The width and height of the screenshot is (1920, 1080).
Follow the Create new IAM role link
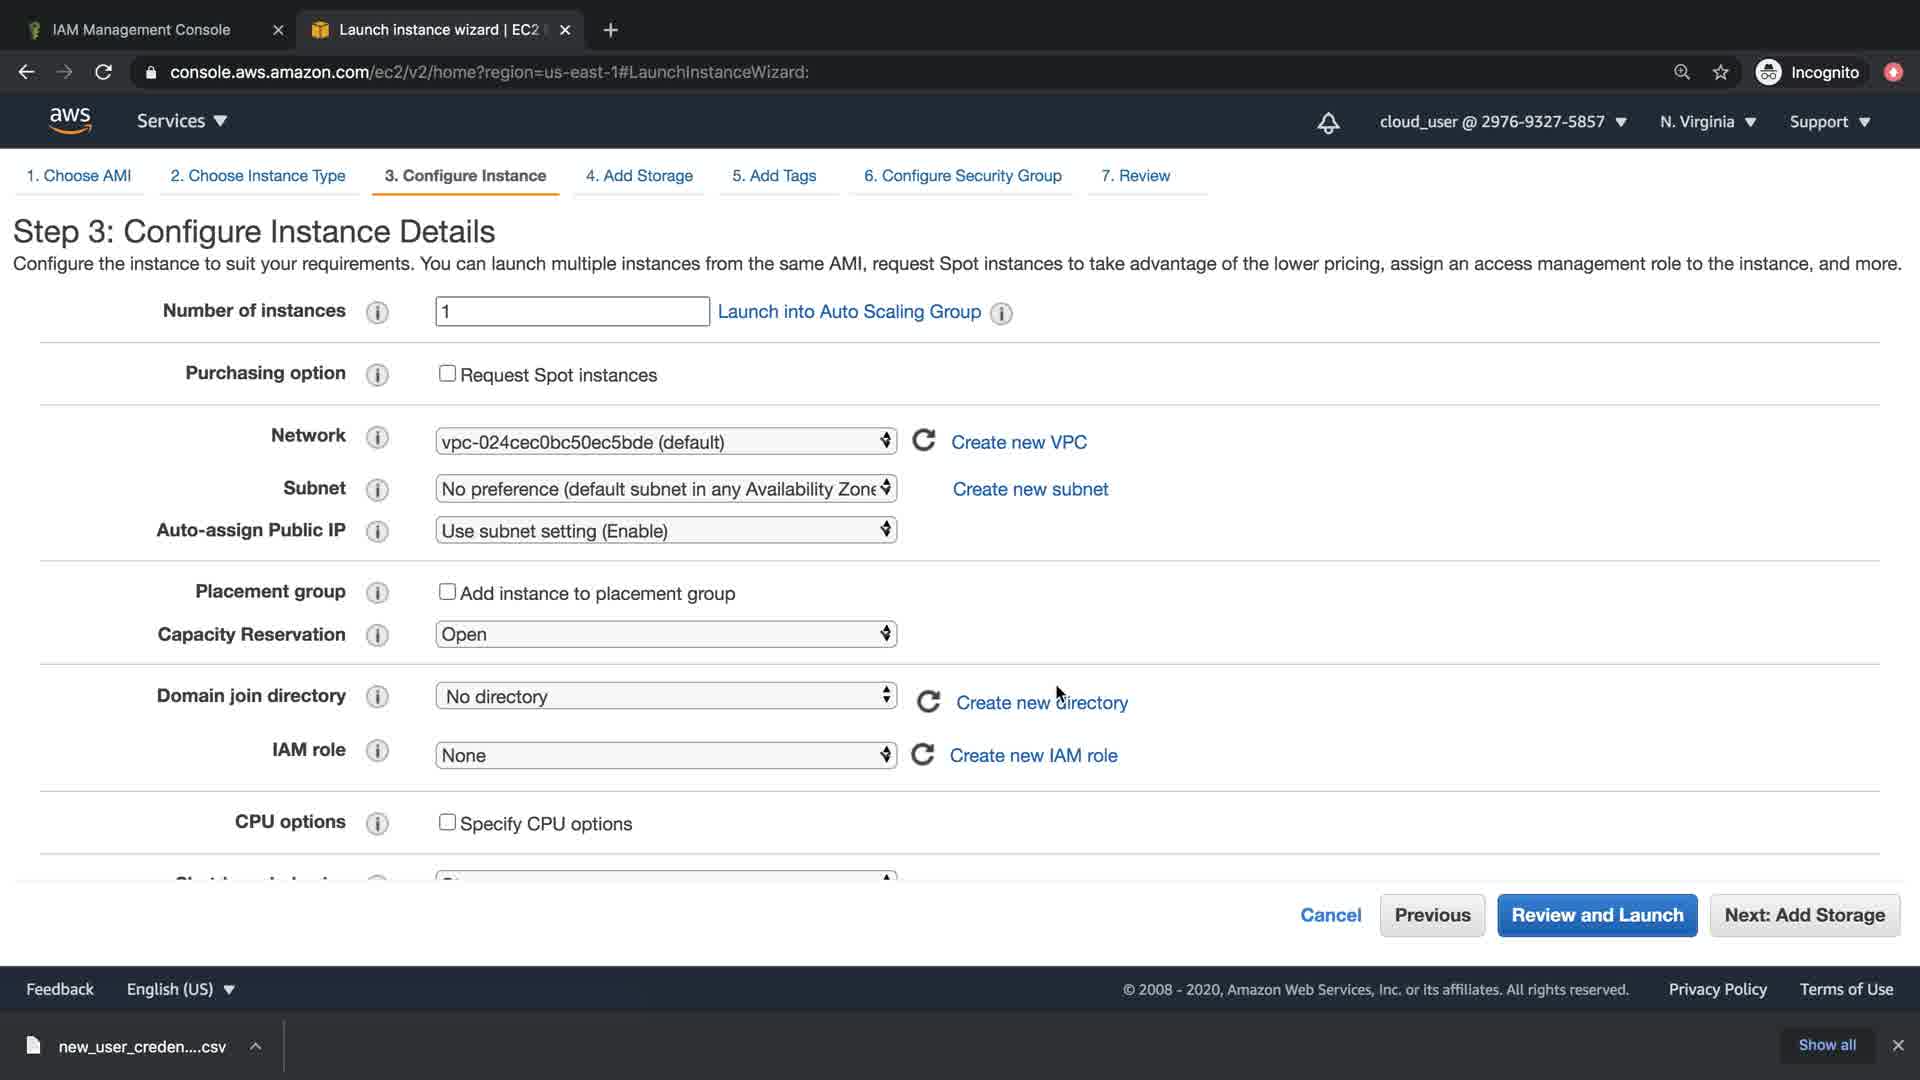tap(1033, 756)
